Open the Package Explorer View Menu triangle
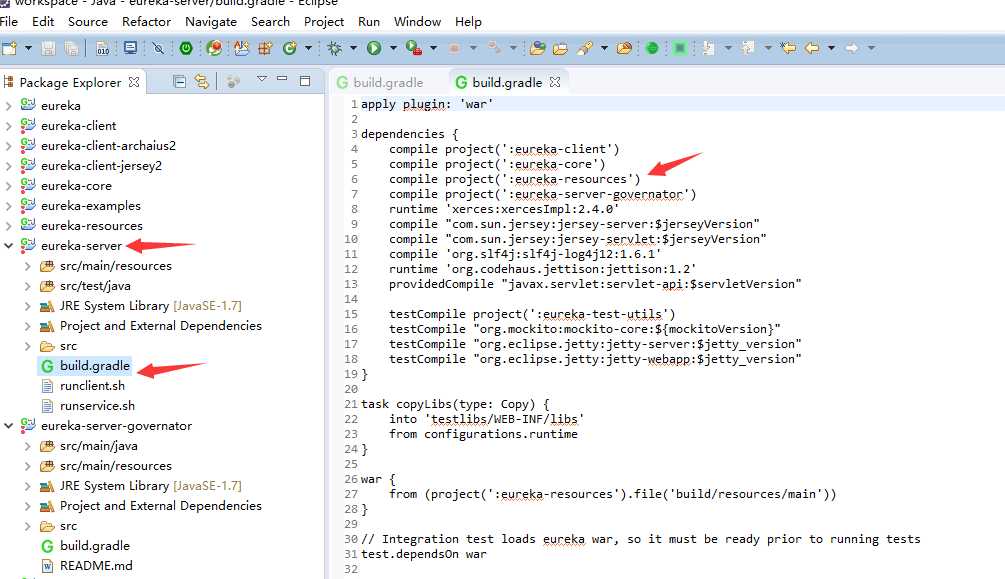This screenshot has height=579, width=1005. (262, 79)
